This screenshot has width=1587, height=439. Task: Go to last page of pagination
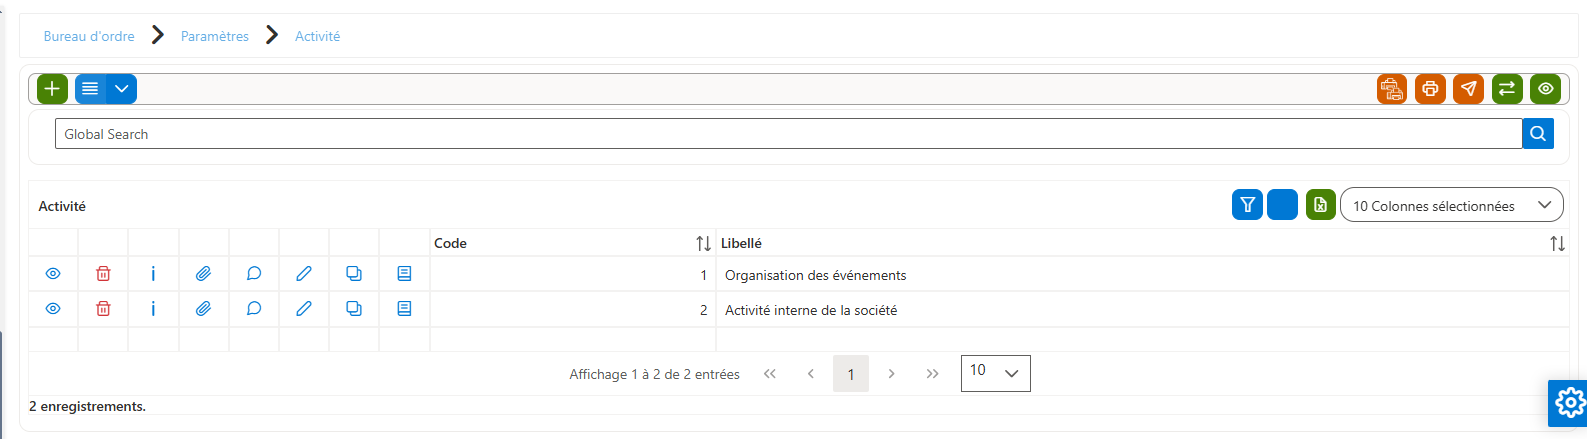click(x=932, y=374)
